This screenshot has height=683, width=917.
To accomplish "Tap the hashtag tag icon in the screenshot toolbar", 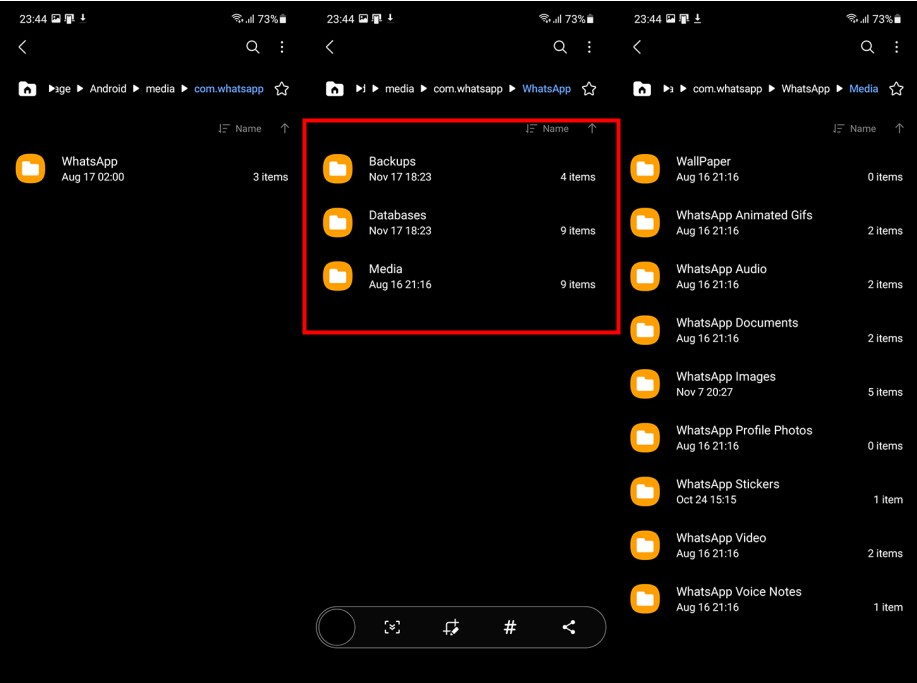I will coord(510,627).
